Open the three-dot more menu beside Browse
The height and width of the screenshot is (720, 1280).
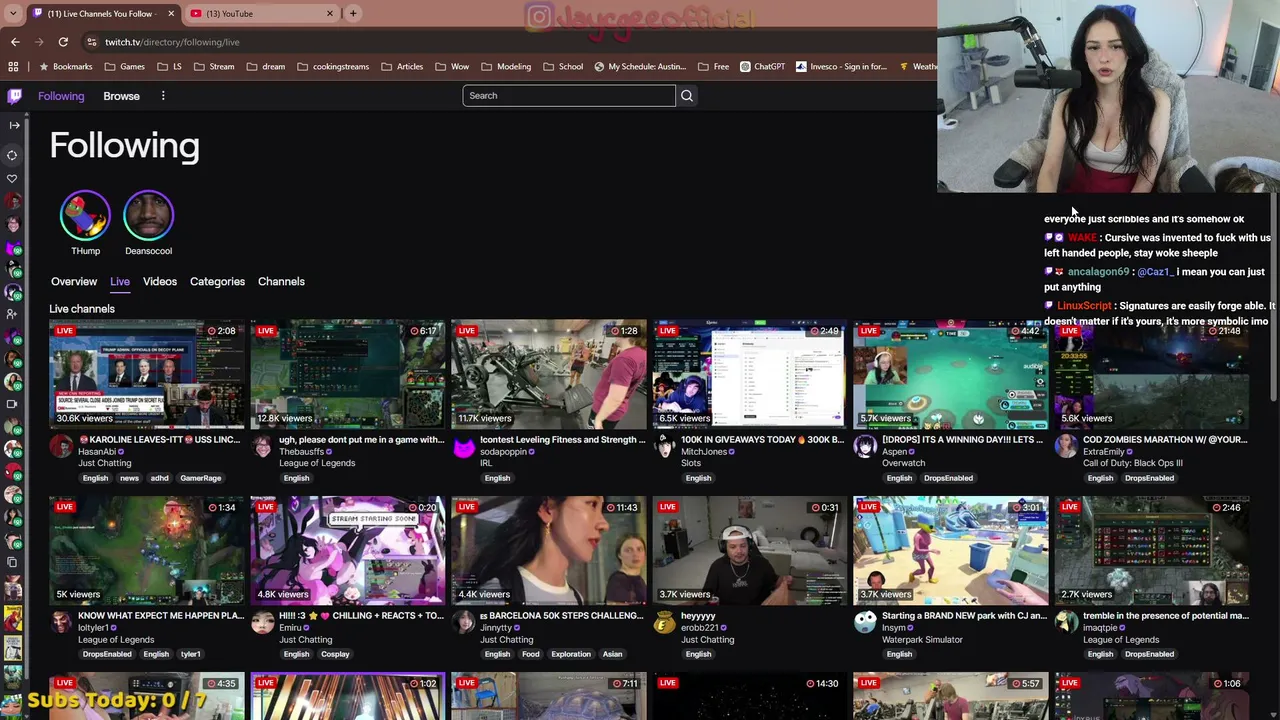(163, 96)
